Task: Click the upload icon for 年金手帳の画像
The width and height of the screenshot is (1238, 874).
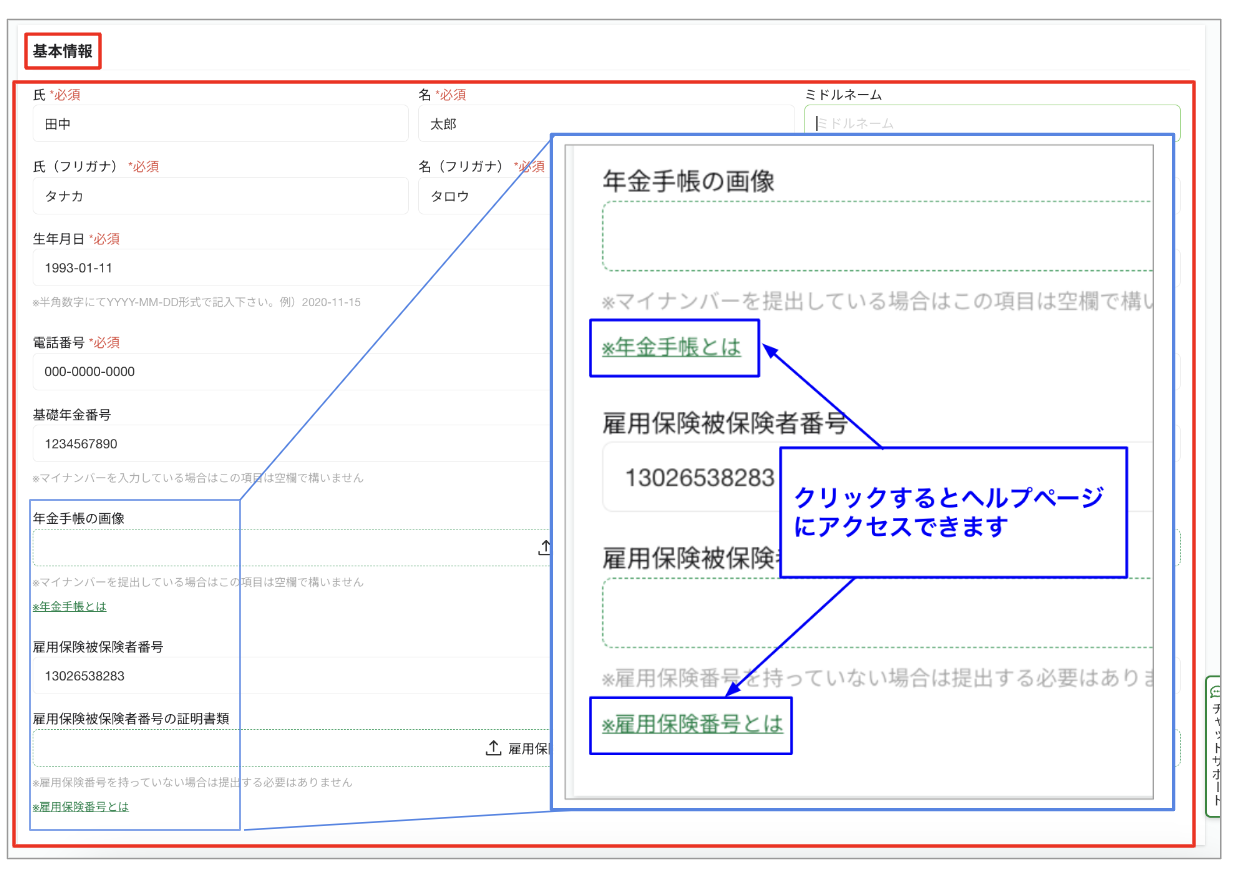Action: tap(545, 548)
